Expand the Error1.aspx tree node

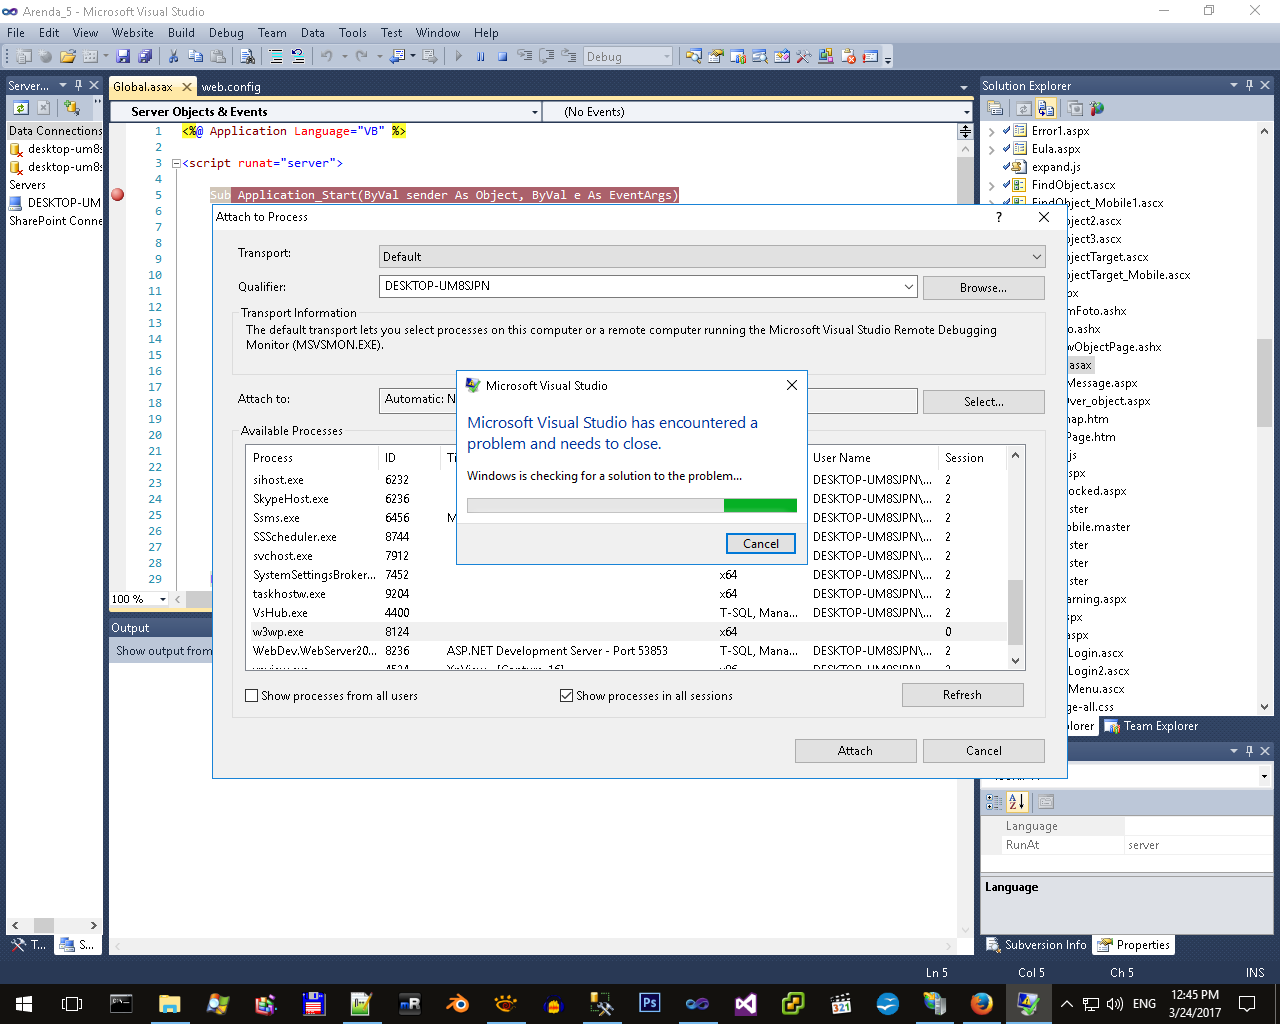coord(991,131)
